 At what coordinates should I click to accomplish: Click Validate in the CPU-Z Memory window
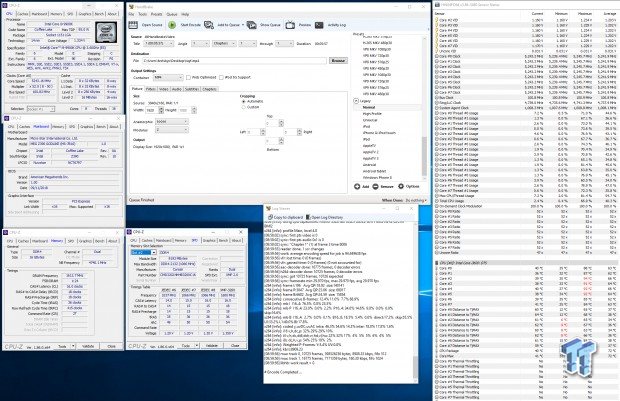coord(88,346)
